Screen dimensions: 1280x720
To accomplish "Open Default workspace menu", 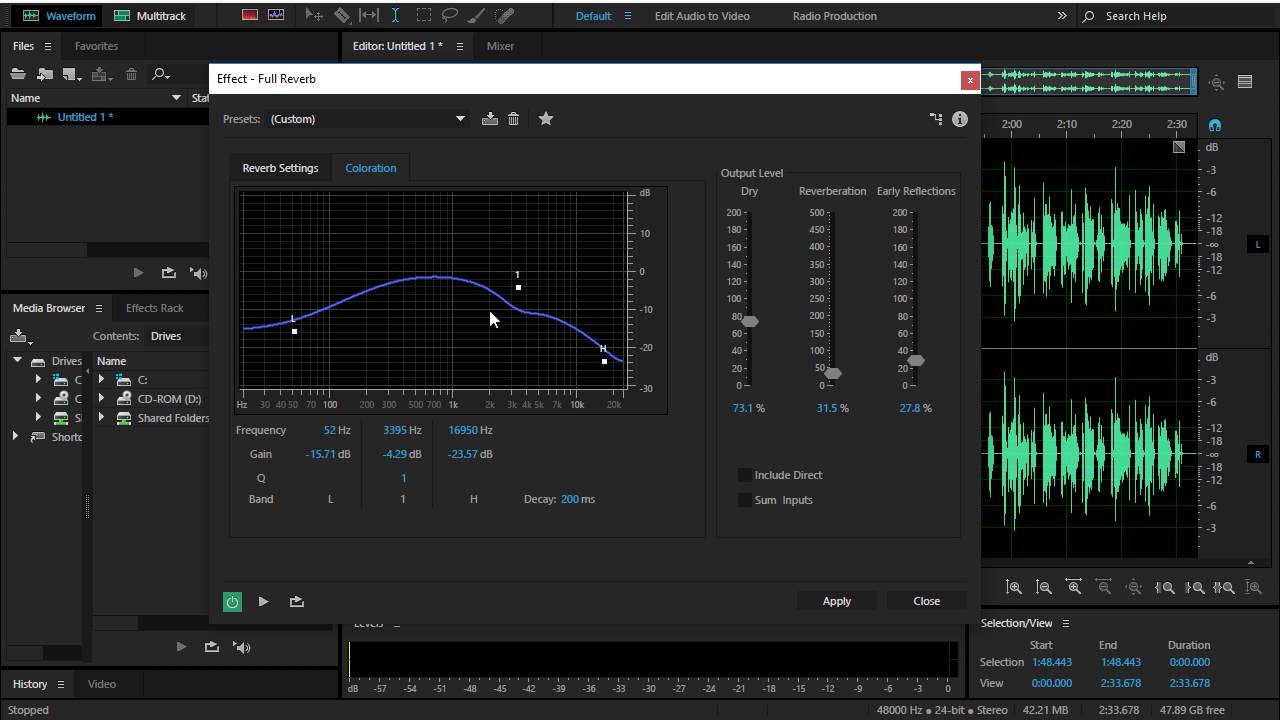I will tap(604, 16).
